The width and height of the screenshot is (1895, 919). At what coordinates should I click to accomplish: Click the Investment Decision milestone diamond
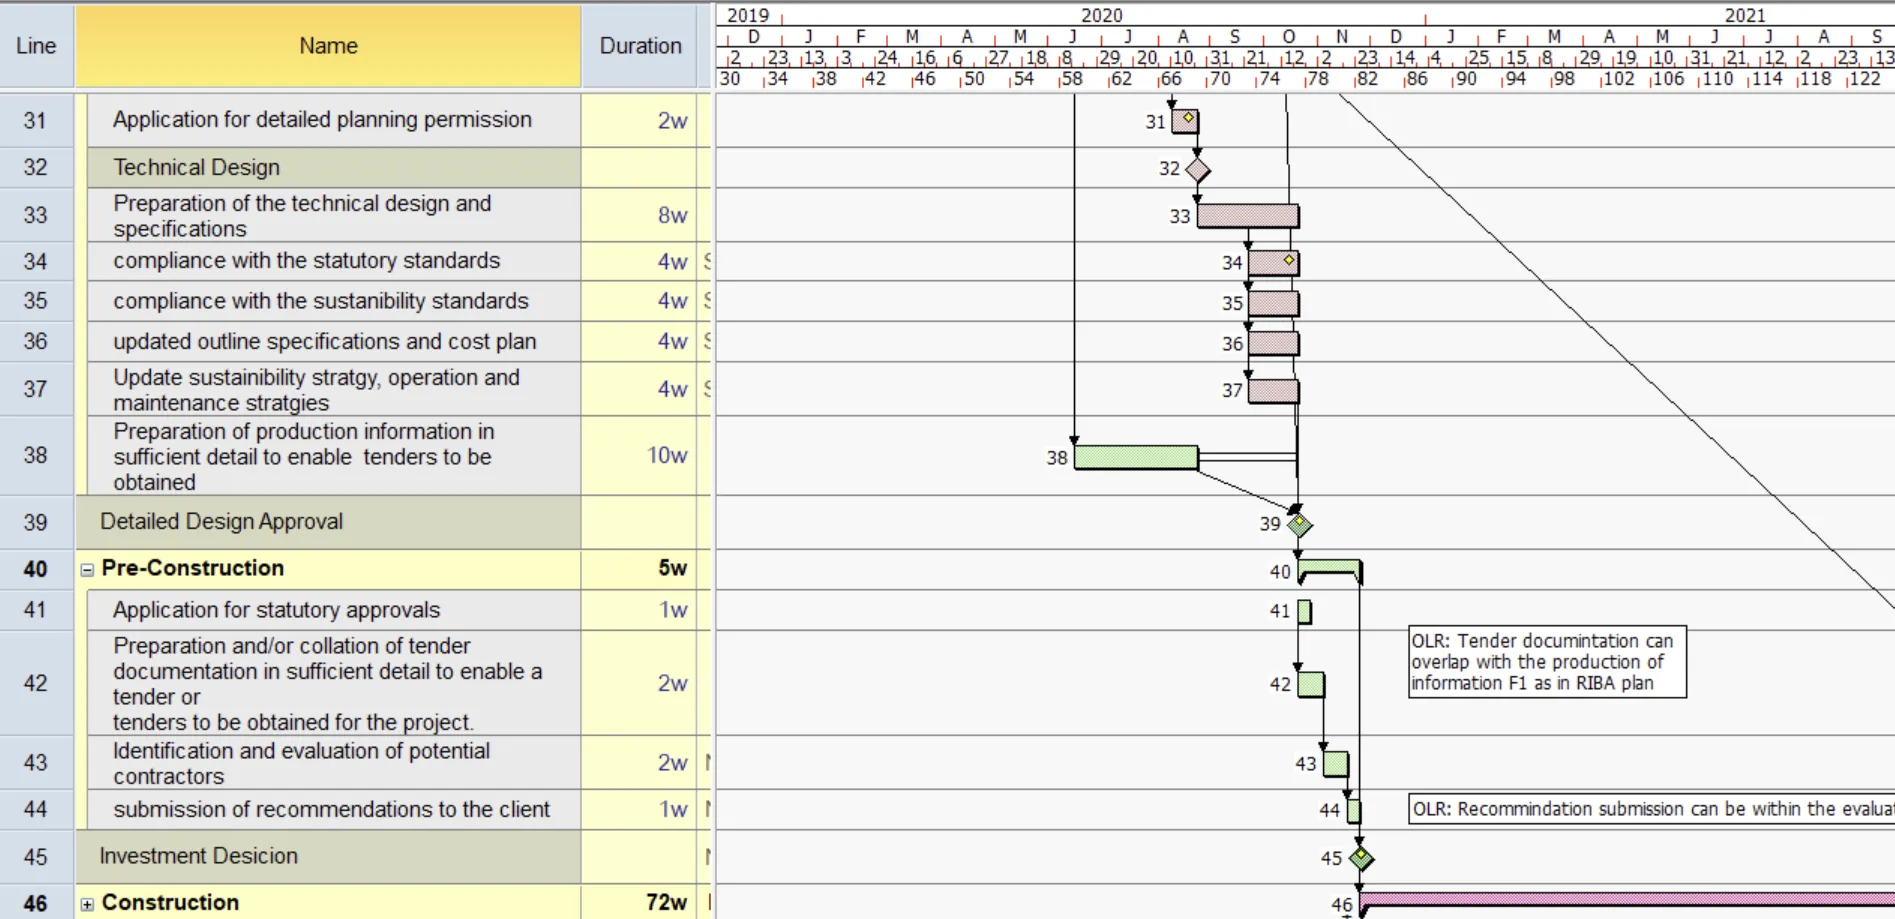point(1361,858)
